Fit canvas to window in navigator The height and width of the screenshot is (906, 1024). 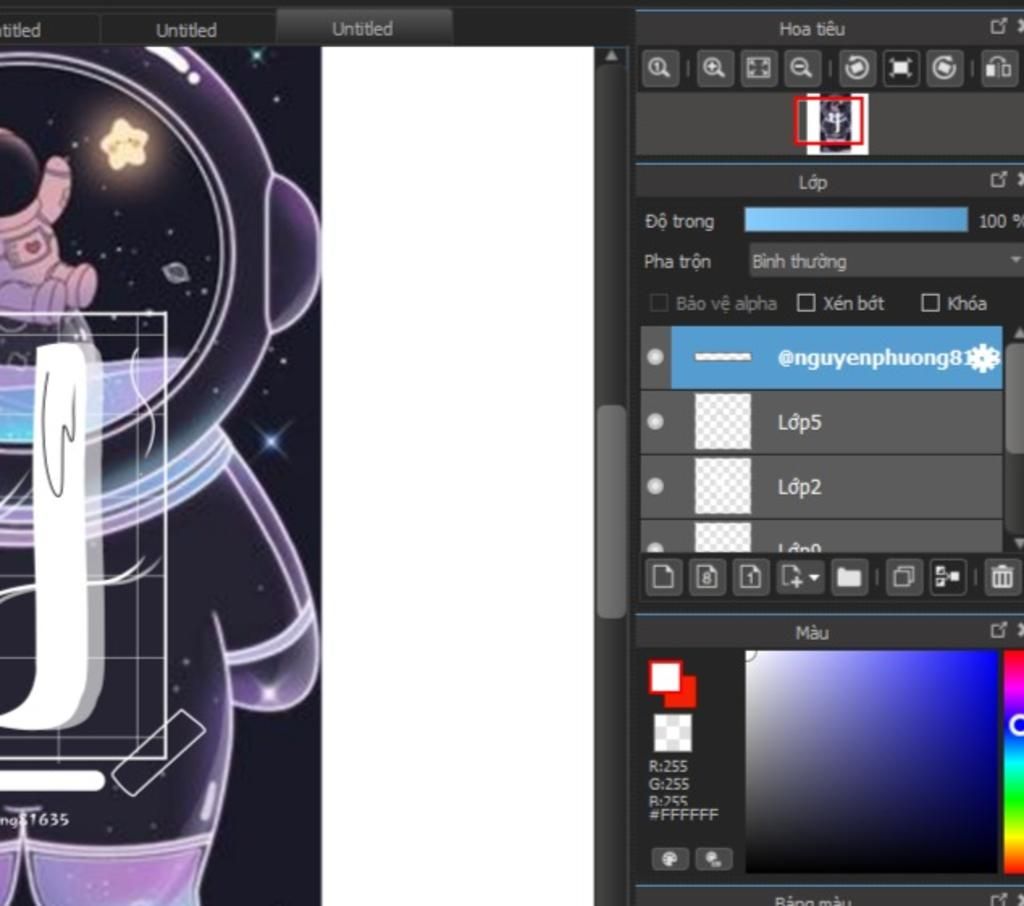(758, 68)
